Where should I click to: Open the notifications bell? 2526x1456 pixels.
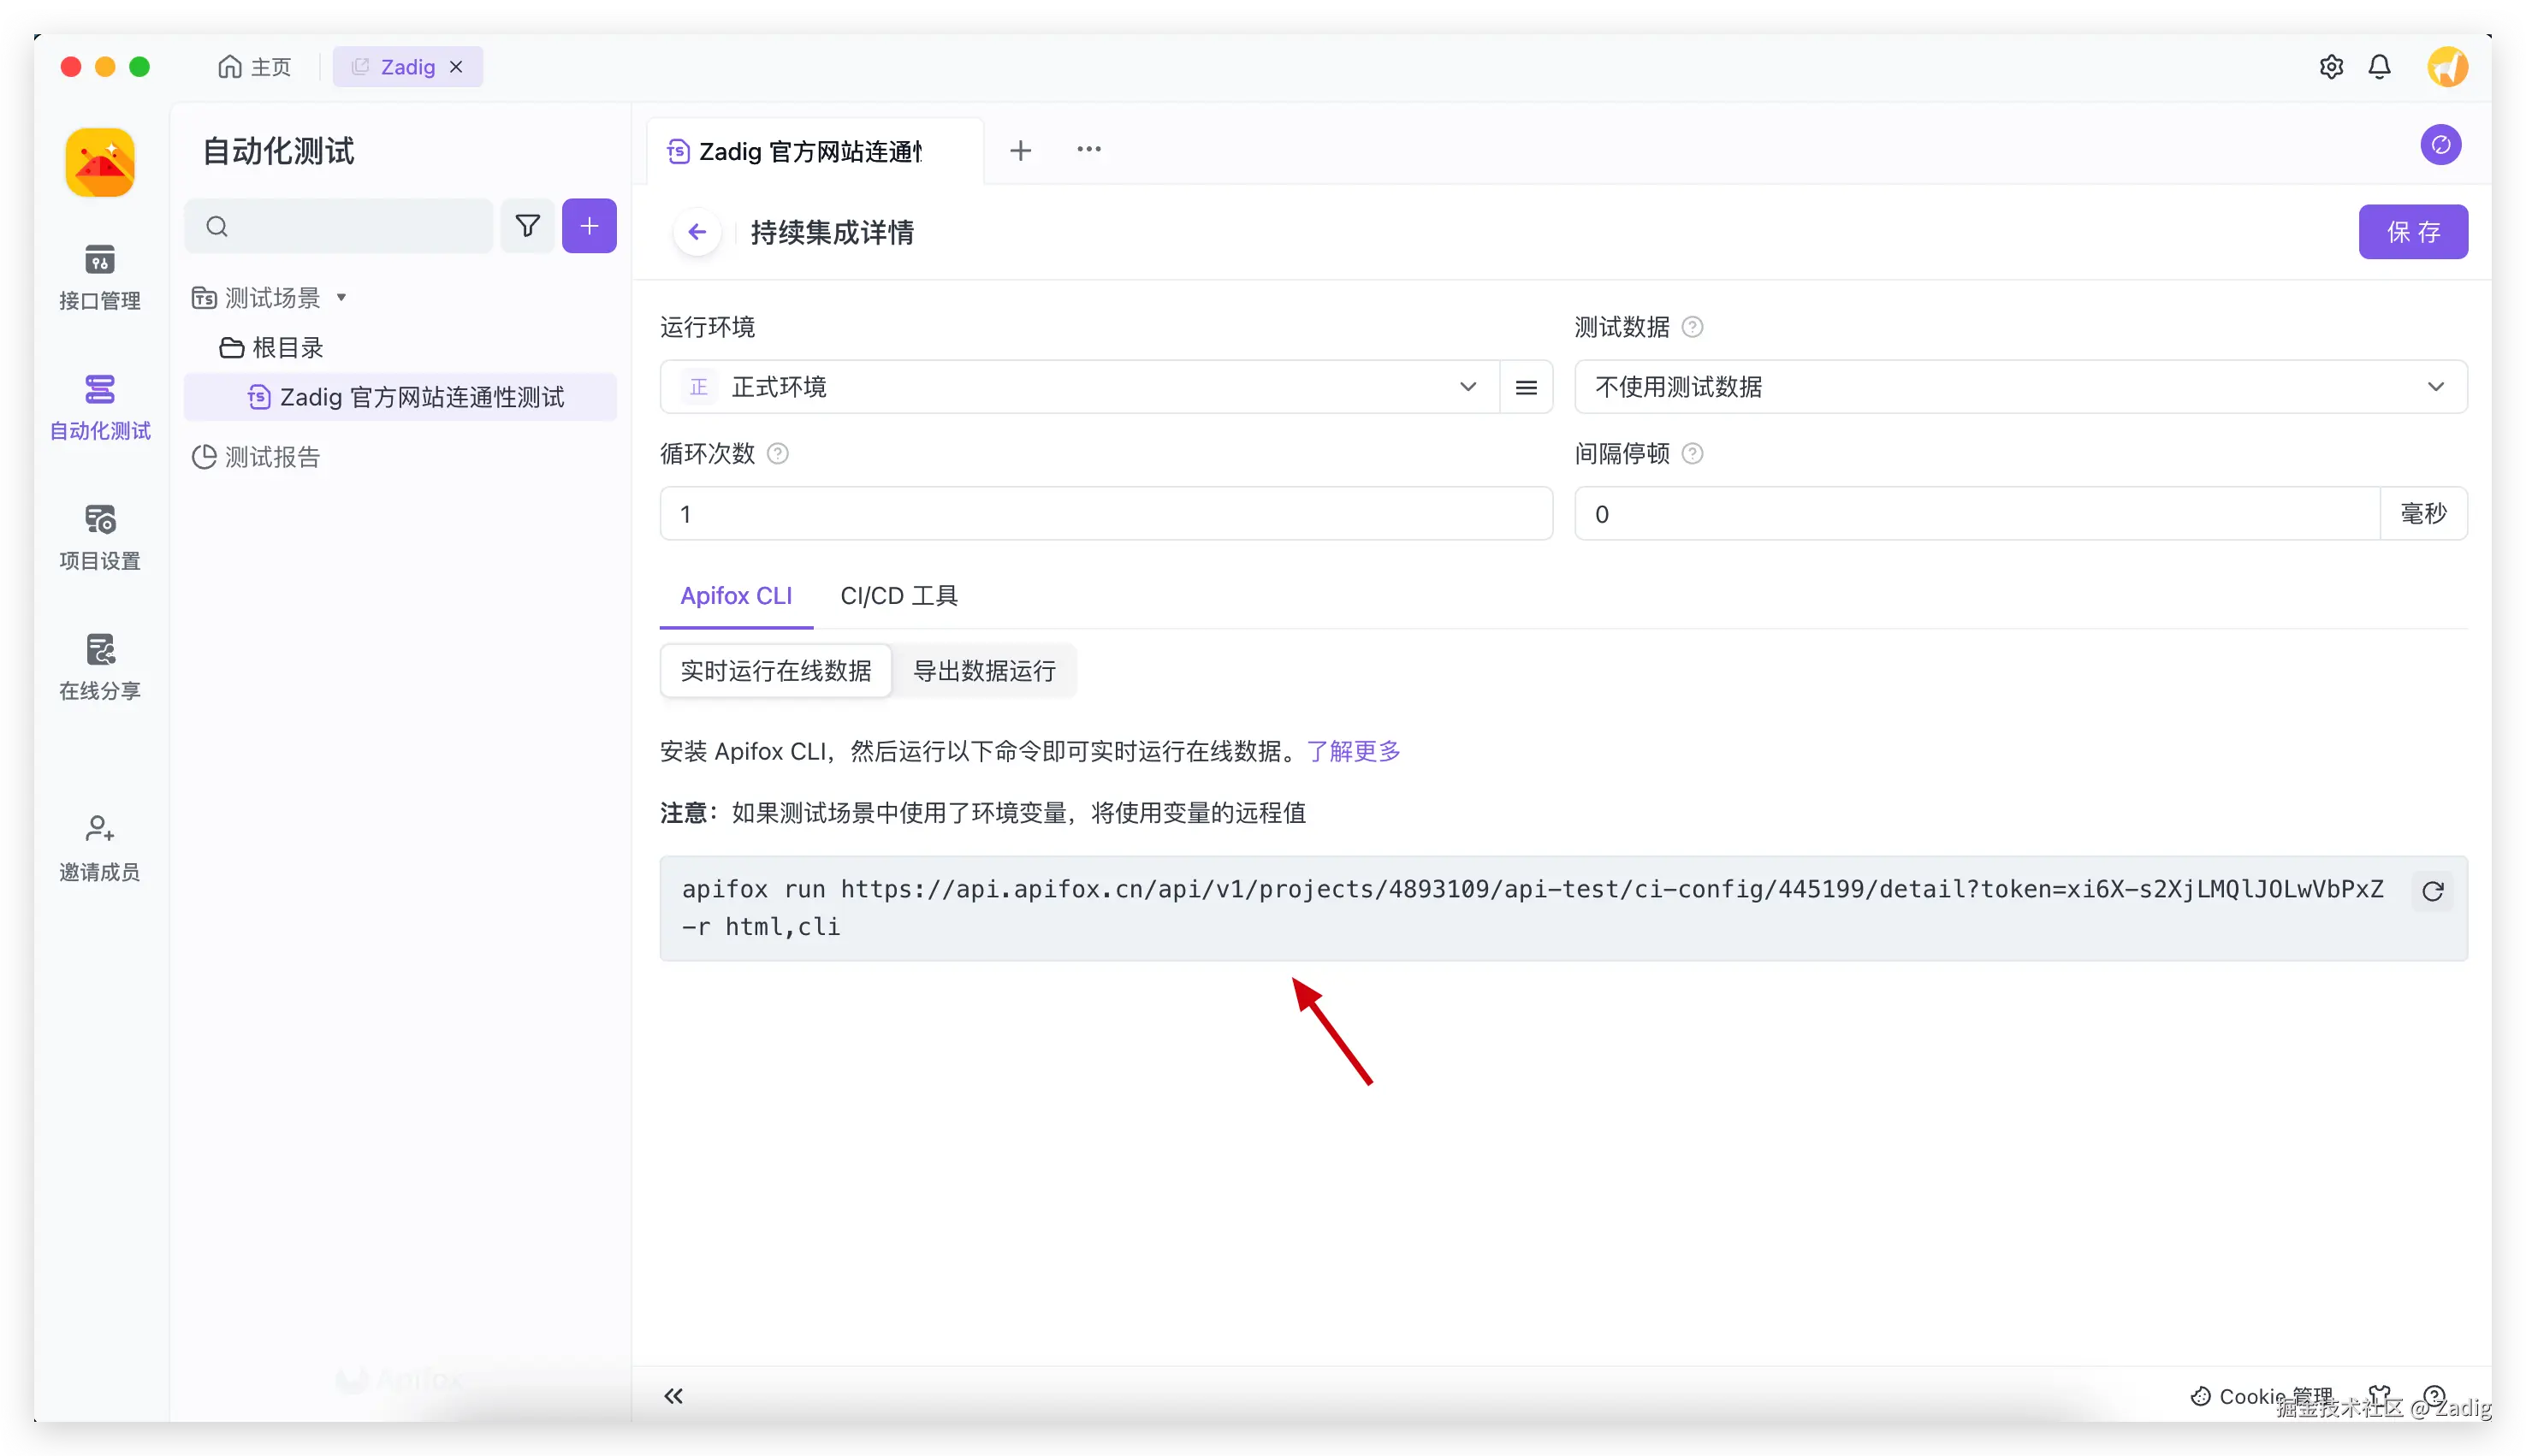[2379, 67]
